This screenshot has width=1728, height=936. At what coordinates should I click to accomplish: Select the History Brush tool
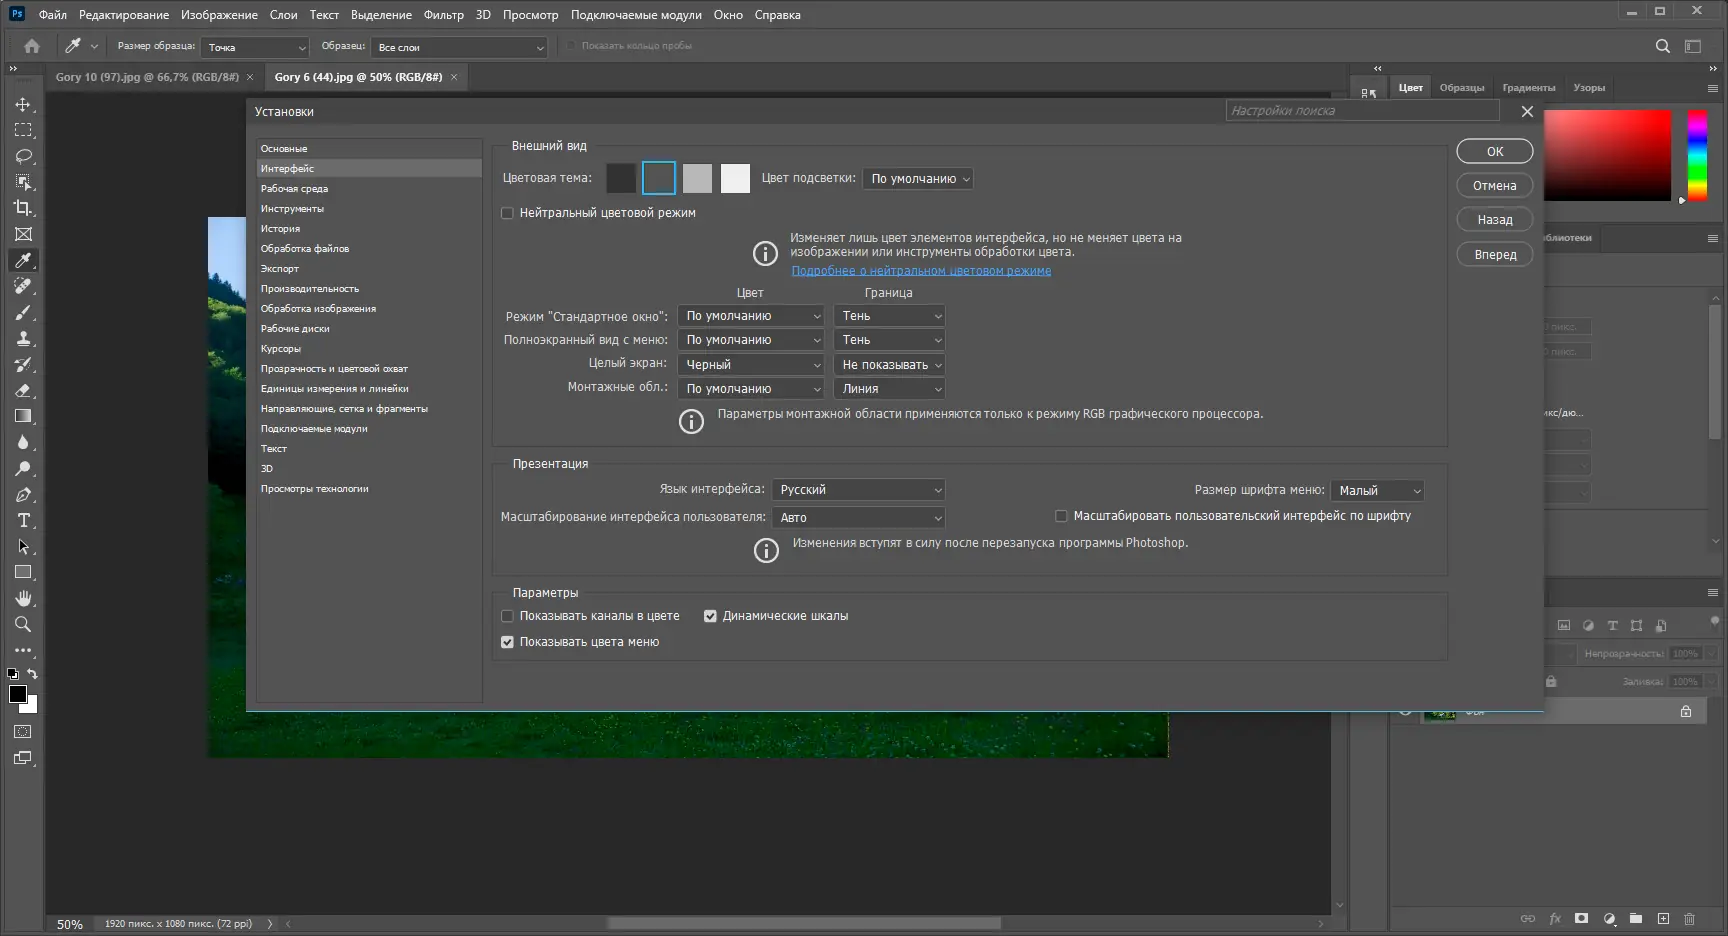(x=23, y=364)
